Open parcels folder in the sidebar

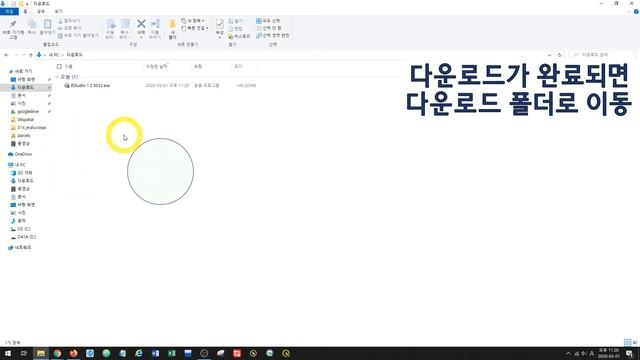(23, 136)
